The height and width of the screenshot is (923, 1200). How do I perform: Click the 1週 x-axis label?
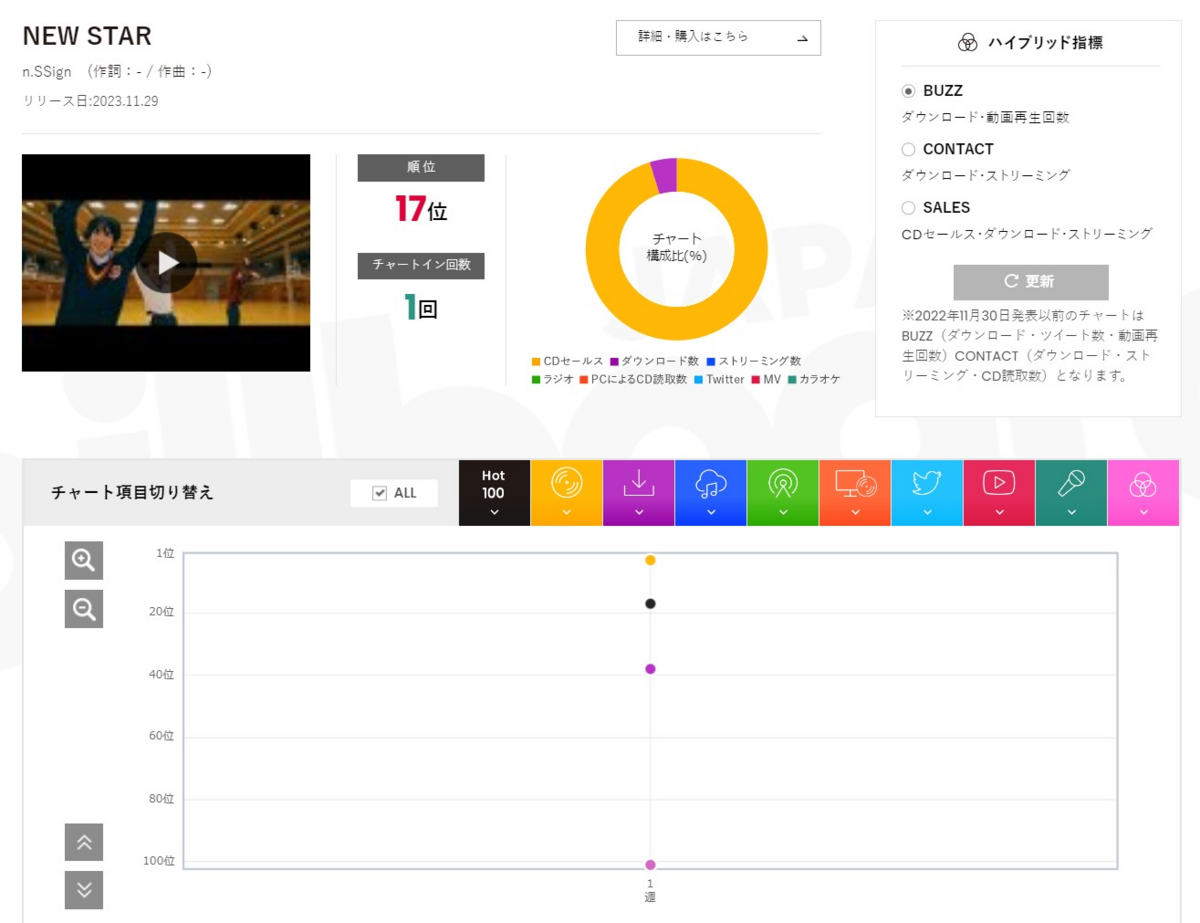pos(650,890)
